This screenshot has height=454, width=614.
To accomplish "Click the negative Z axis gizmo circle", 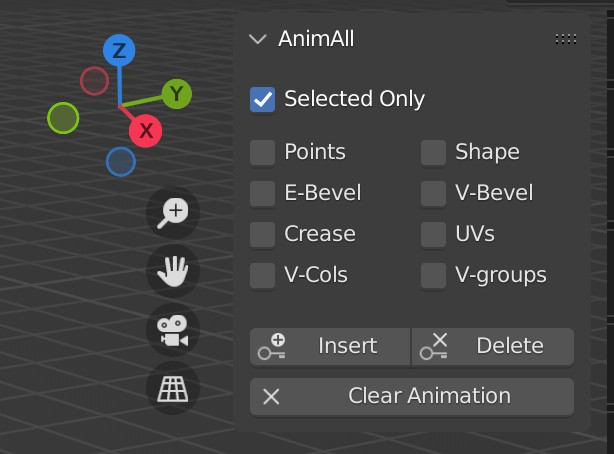I will point(121,161).
